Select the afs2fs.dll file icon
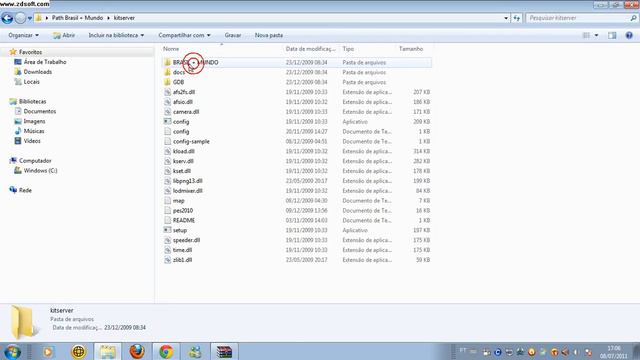640x360 pixels. [167, 92]
